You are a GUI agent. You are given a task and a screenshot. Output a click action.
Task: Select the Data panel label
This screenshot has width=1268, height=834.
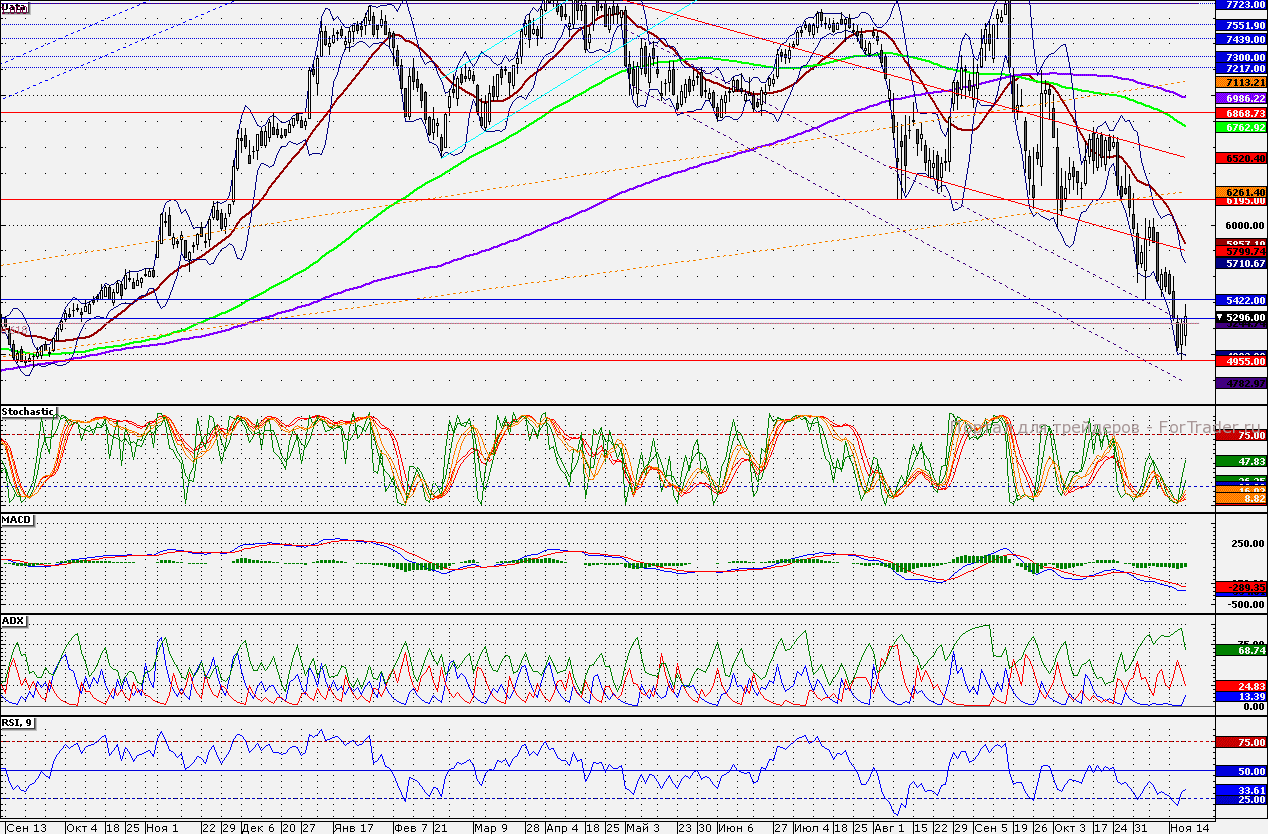point(15,7)
